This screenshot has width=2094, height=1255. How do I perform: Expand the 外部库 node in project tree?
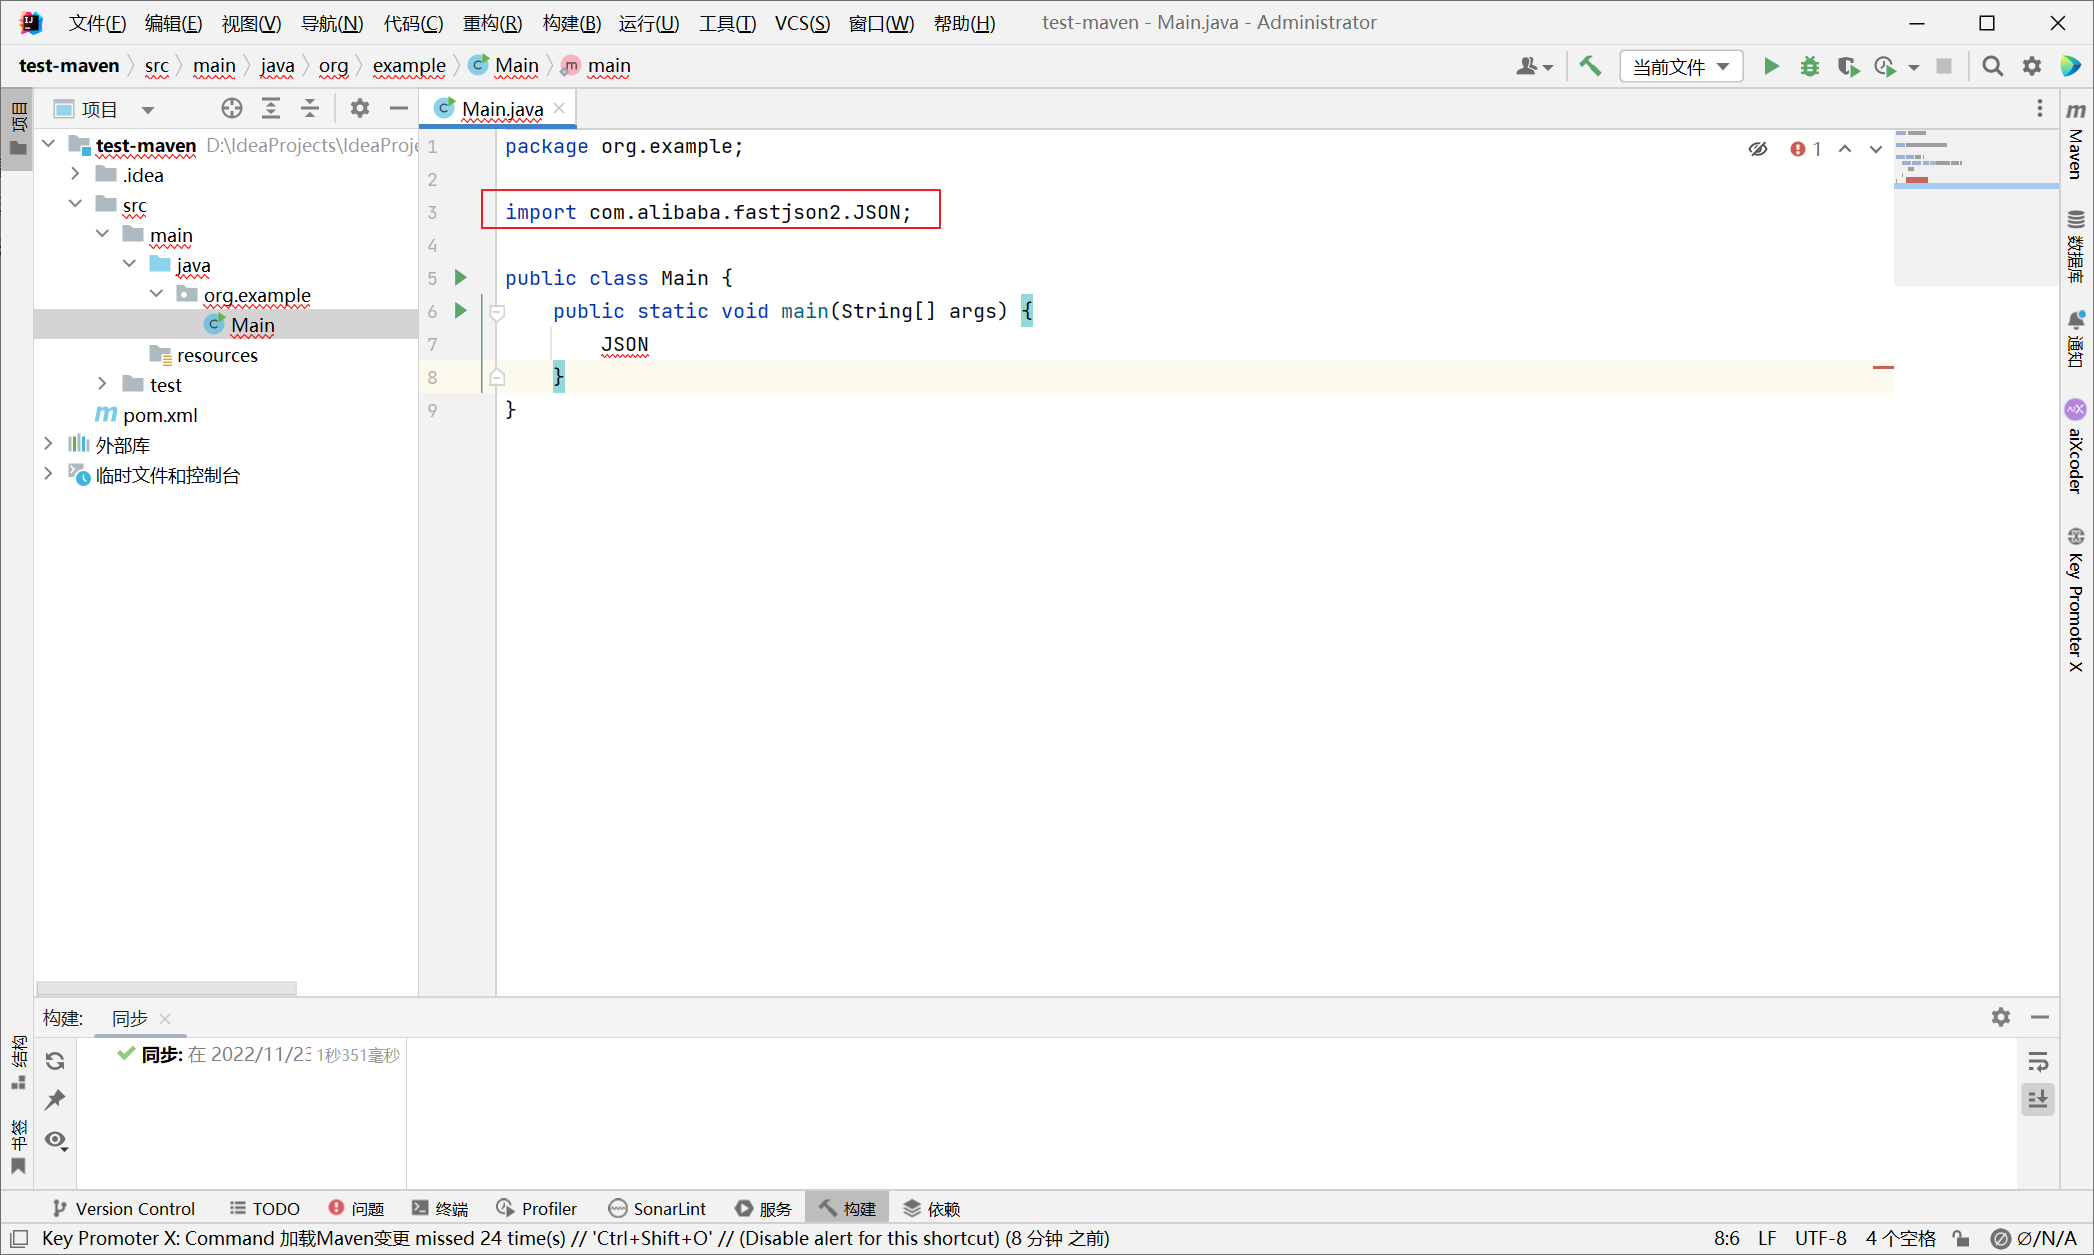point(48,445)
